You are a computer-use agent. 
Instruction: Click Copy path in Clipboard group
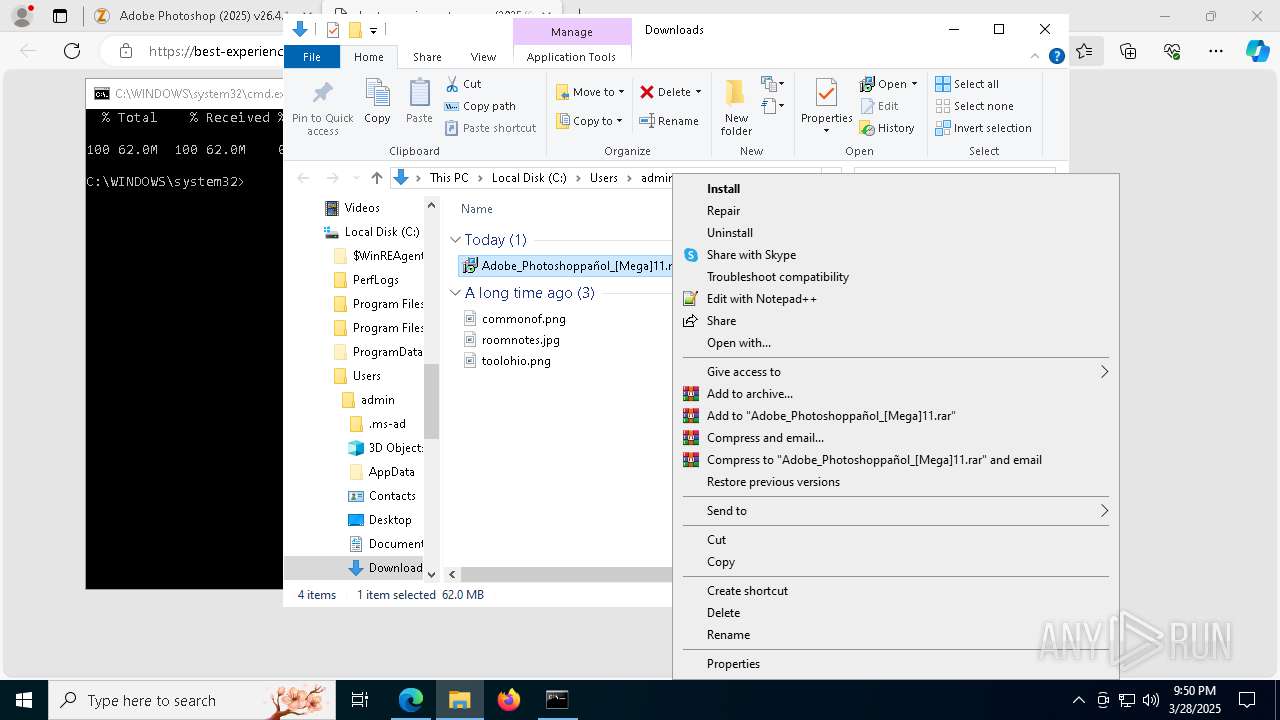(480, 106)
